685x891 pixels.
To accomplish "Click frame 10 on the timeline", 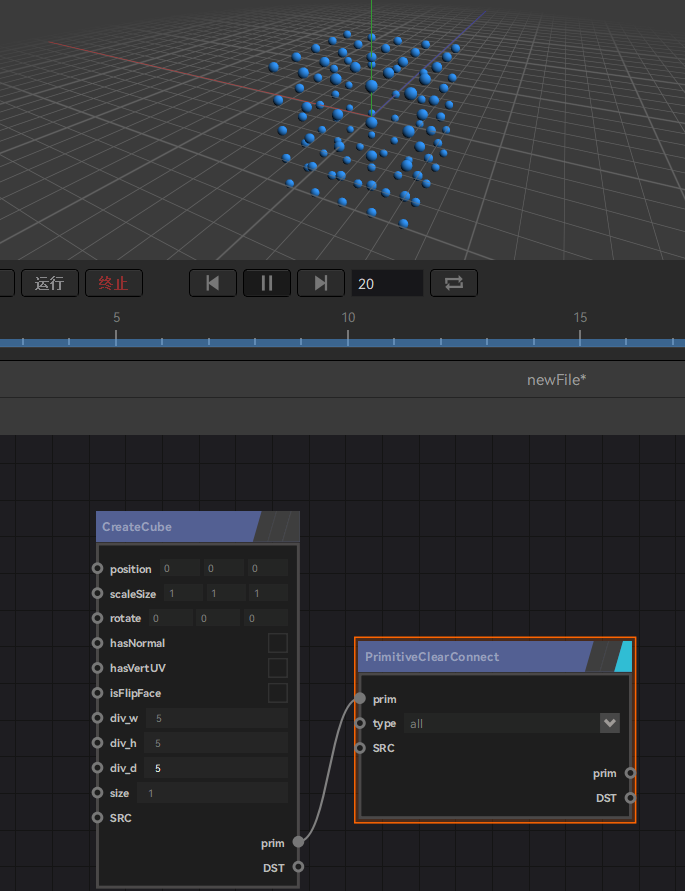I will [348, 341].
